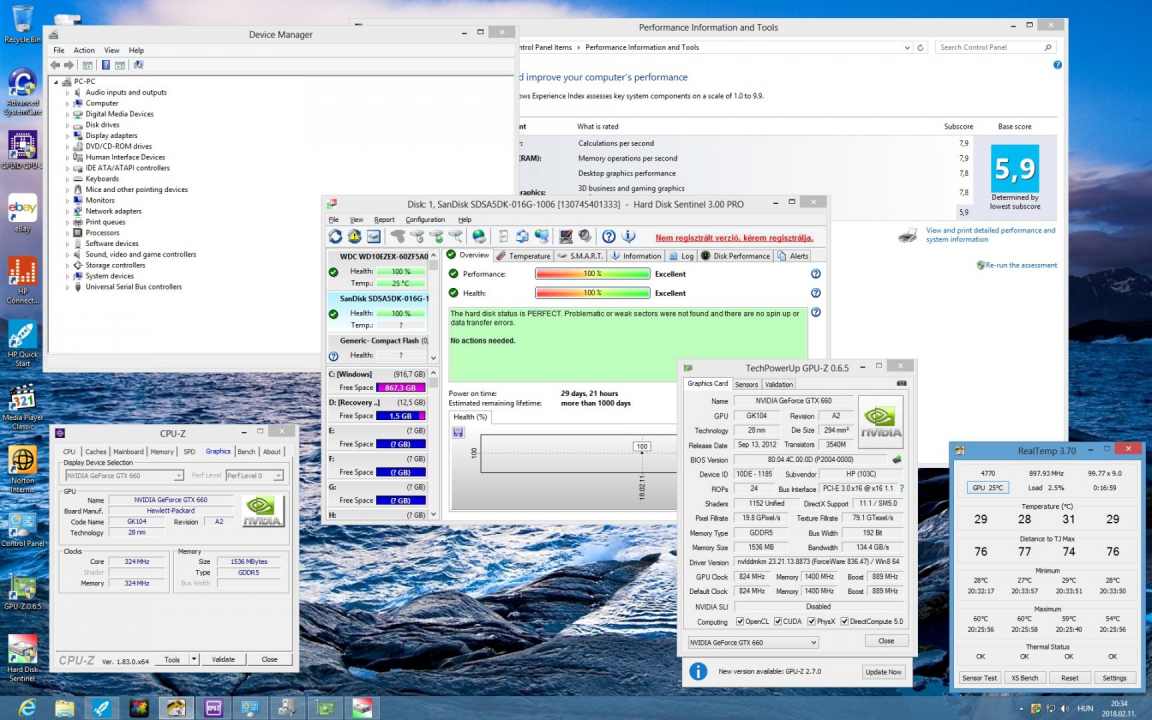Open the Sensors tab in GPU-Z
This screenshot has width=1152, height=720.
tap(746, 384)
